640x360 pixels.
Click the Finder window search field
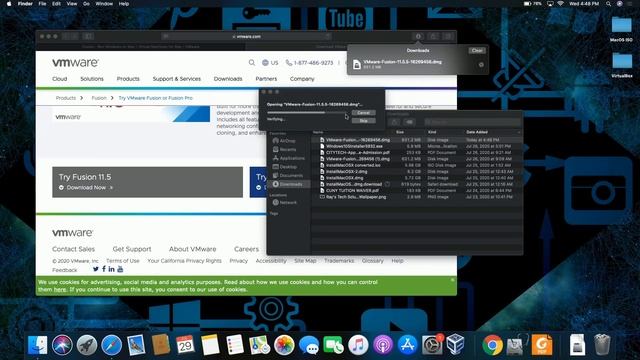472,122
